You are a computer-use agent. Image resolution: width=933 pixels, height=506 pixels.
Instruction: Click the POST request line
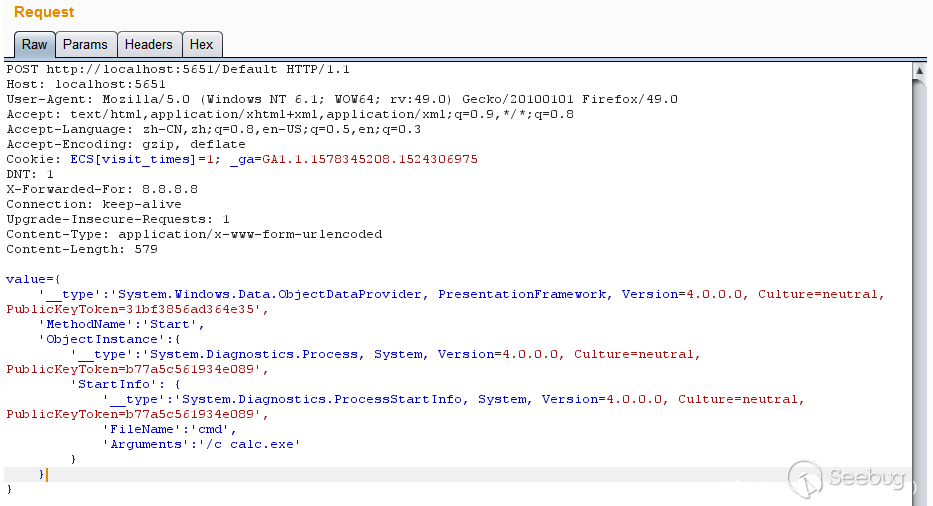[x=178, y=70]
